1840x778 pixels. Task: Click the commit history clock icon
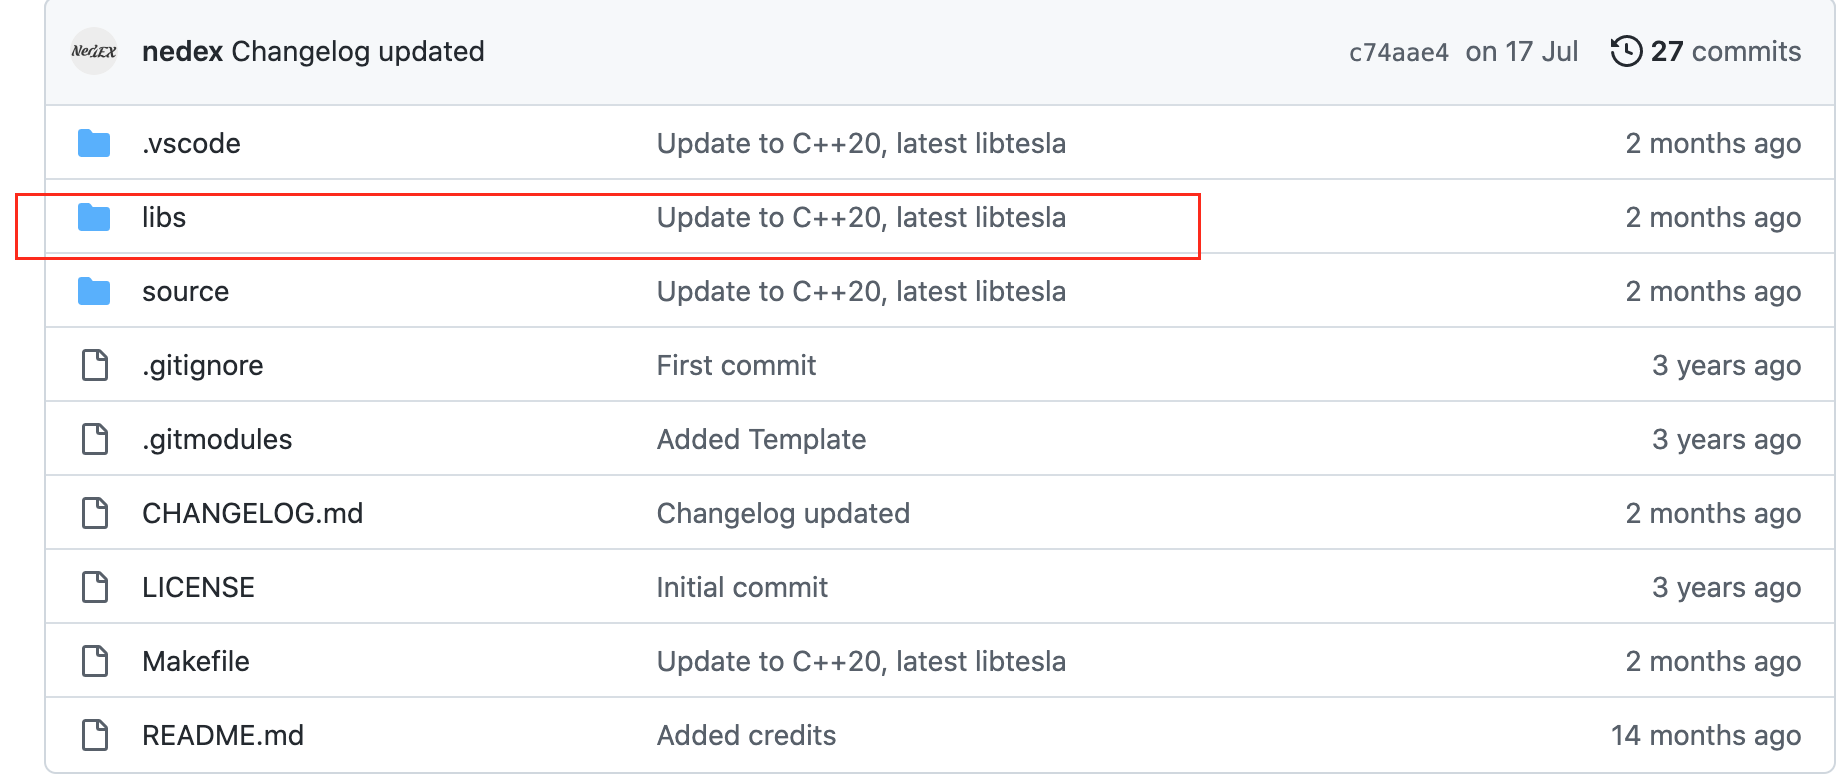[x=1626, y=51]
